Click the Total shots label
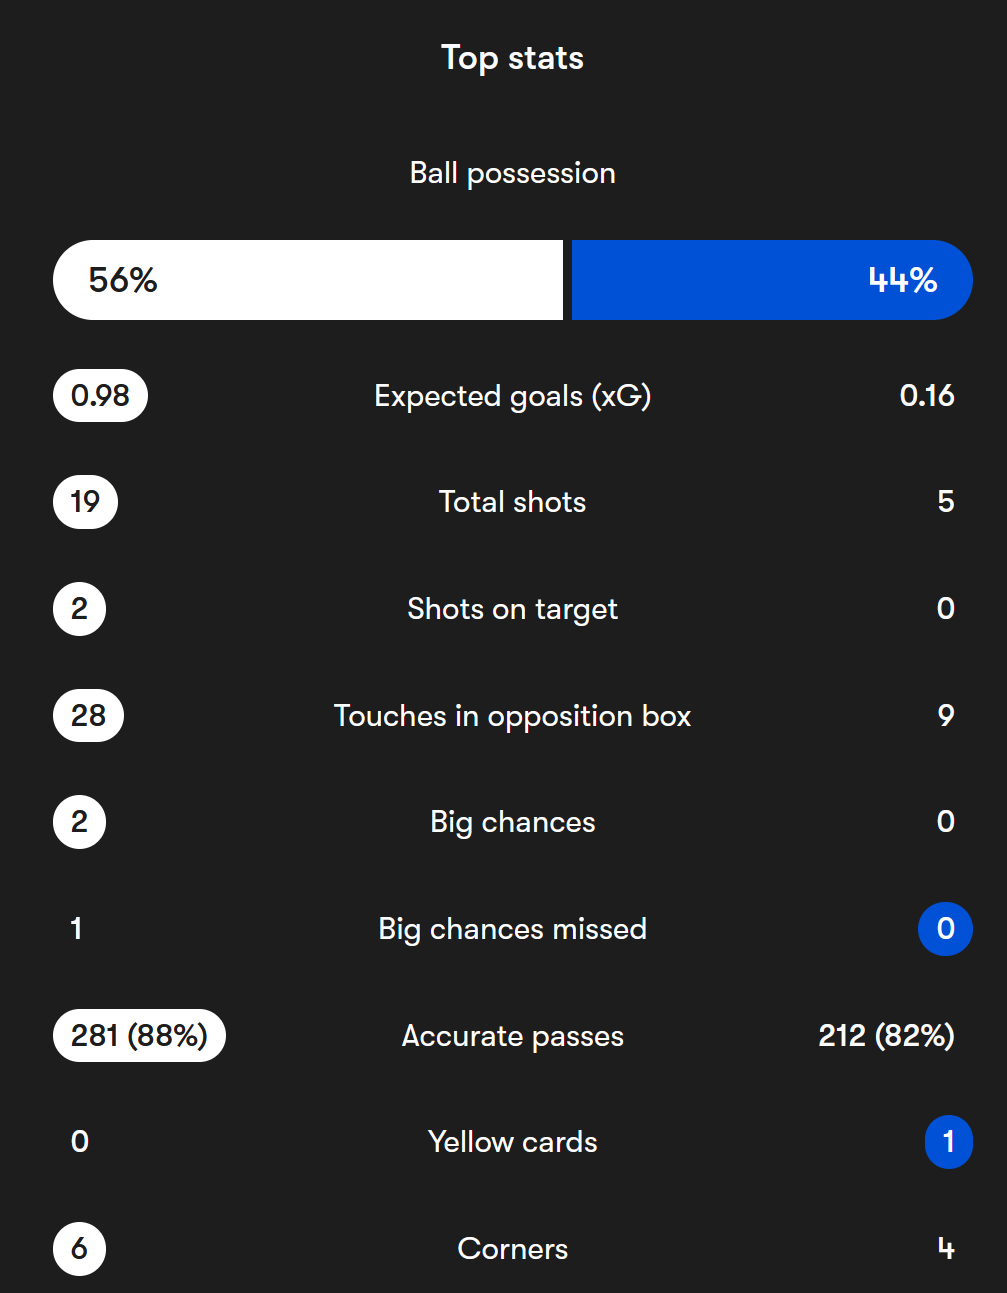 (512, 502)
